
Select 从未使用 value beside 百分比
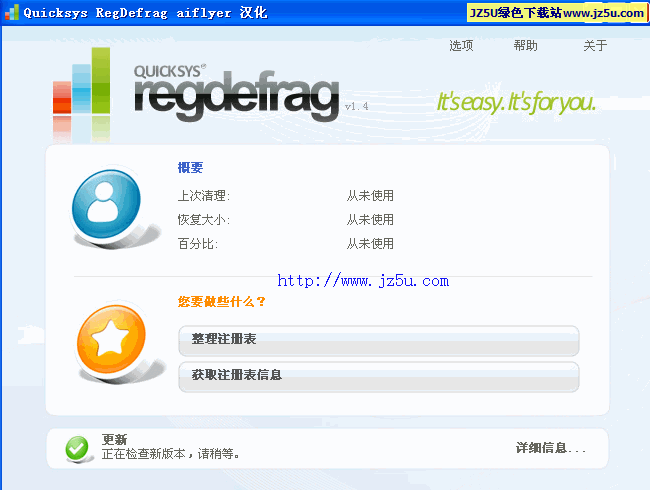pos(370,243)
